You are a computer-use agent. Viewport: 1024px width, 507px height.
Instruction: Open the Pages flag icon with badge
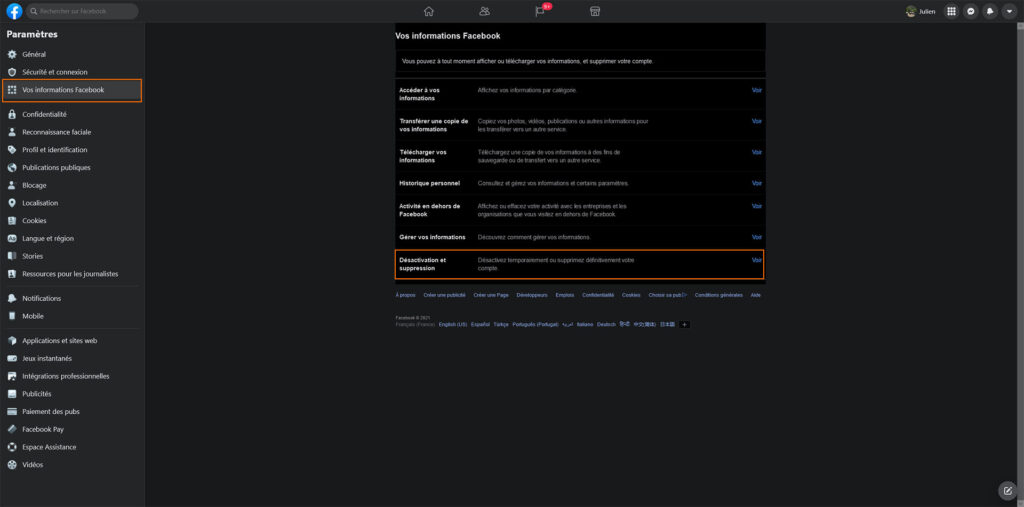541,11
